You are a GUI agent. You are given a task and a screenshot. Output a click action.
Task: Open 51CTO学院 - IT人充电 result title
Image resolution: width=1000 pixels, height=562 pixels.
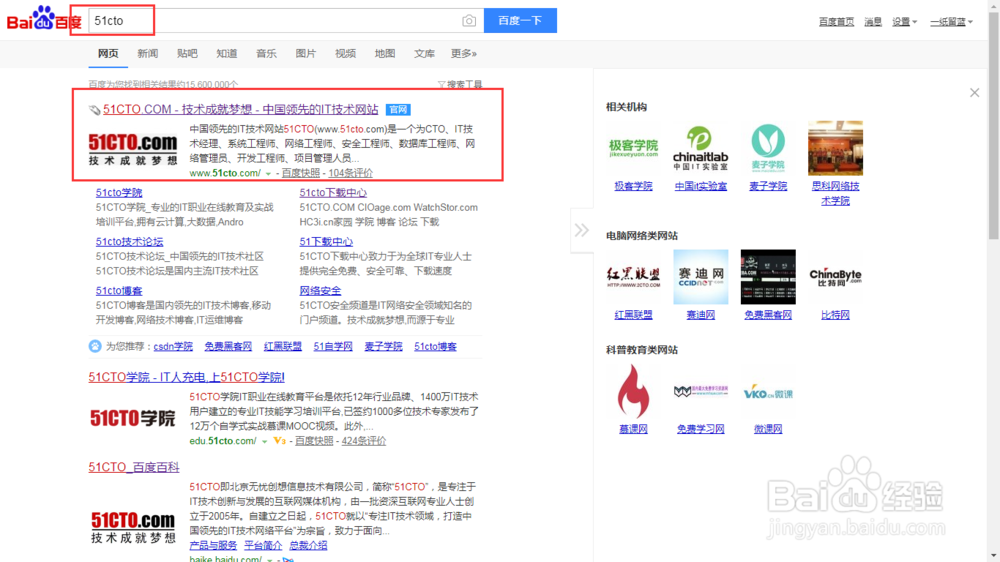(x=186, y=377)
